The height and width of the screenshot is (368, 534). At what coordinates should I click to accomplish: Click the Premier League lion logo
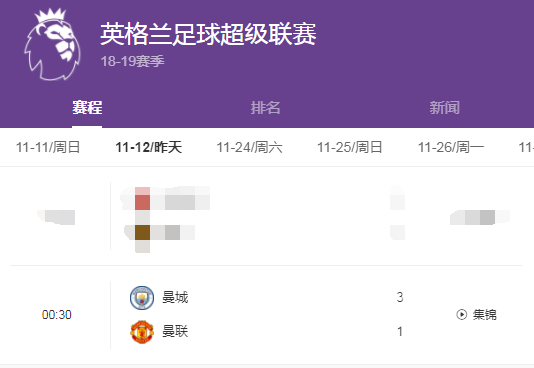[52, 44]
